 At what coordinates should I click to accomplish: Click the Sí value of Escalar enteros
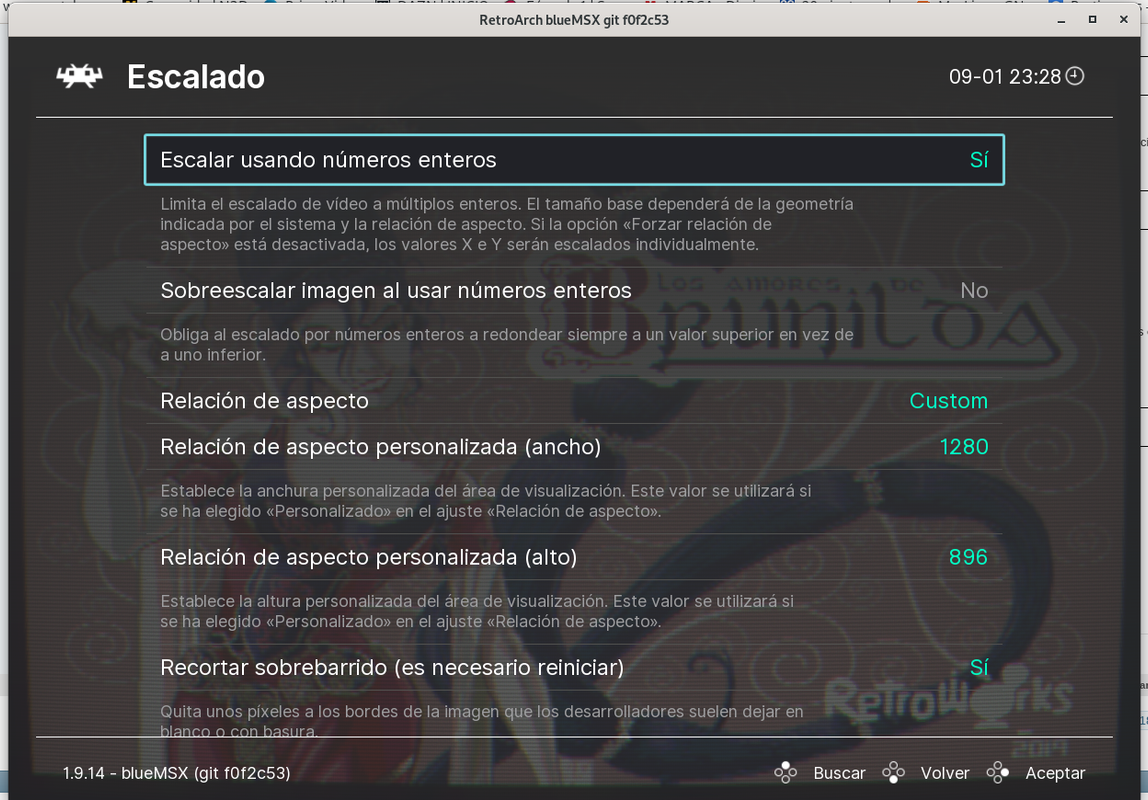(x=979, y=160)
